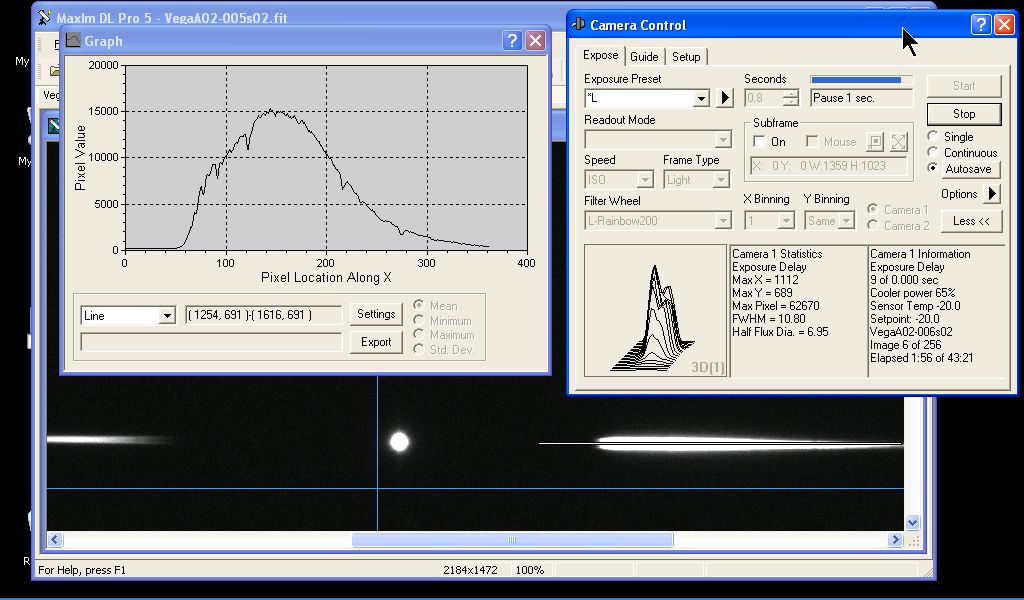Image resolution: width=1024 pixels, height=600 pixels.
Task: Select the Camera 2 radio button
Action: pyautogui.click(x=872, y=225)
